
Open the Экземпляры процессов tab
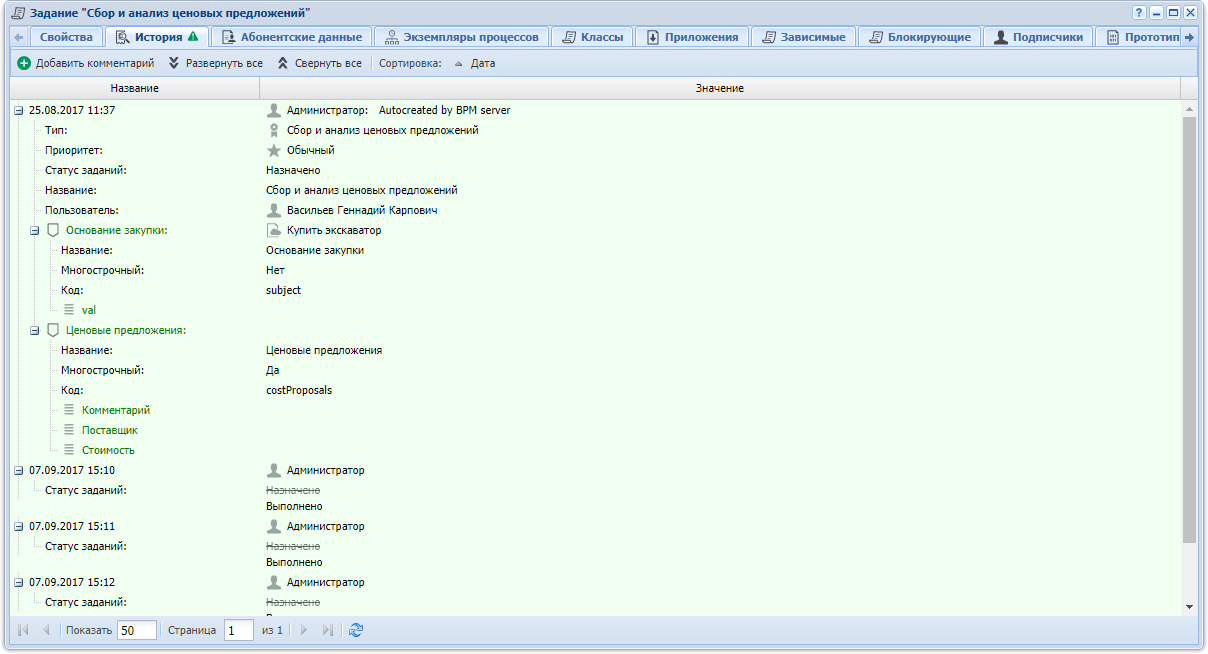tap(463, 37)
